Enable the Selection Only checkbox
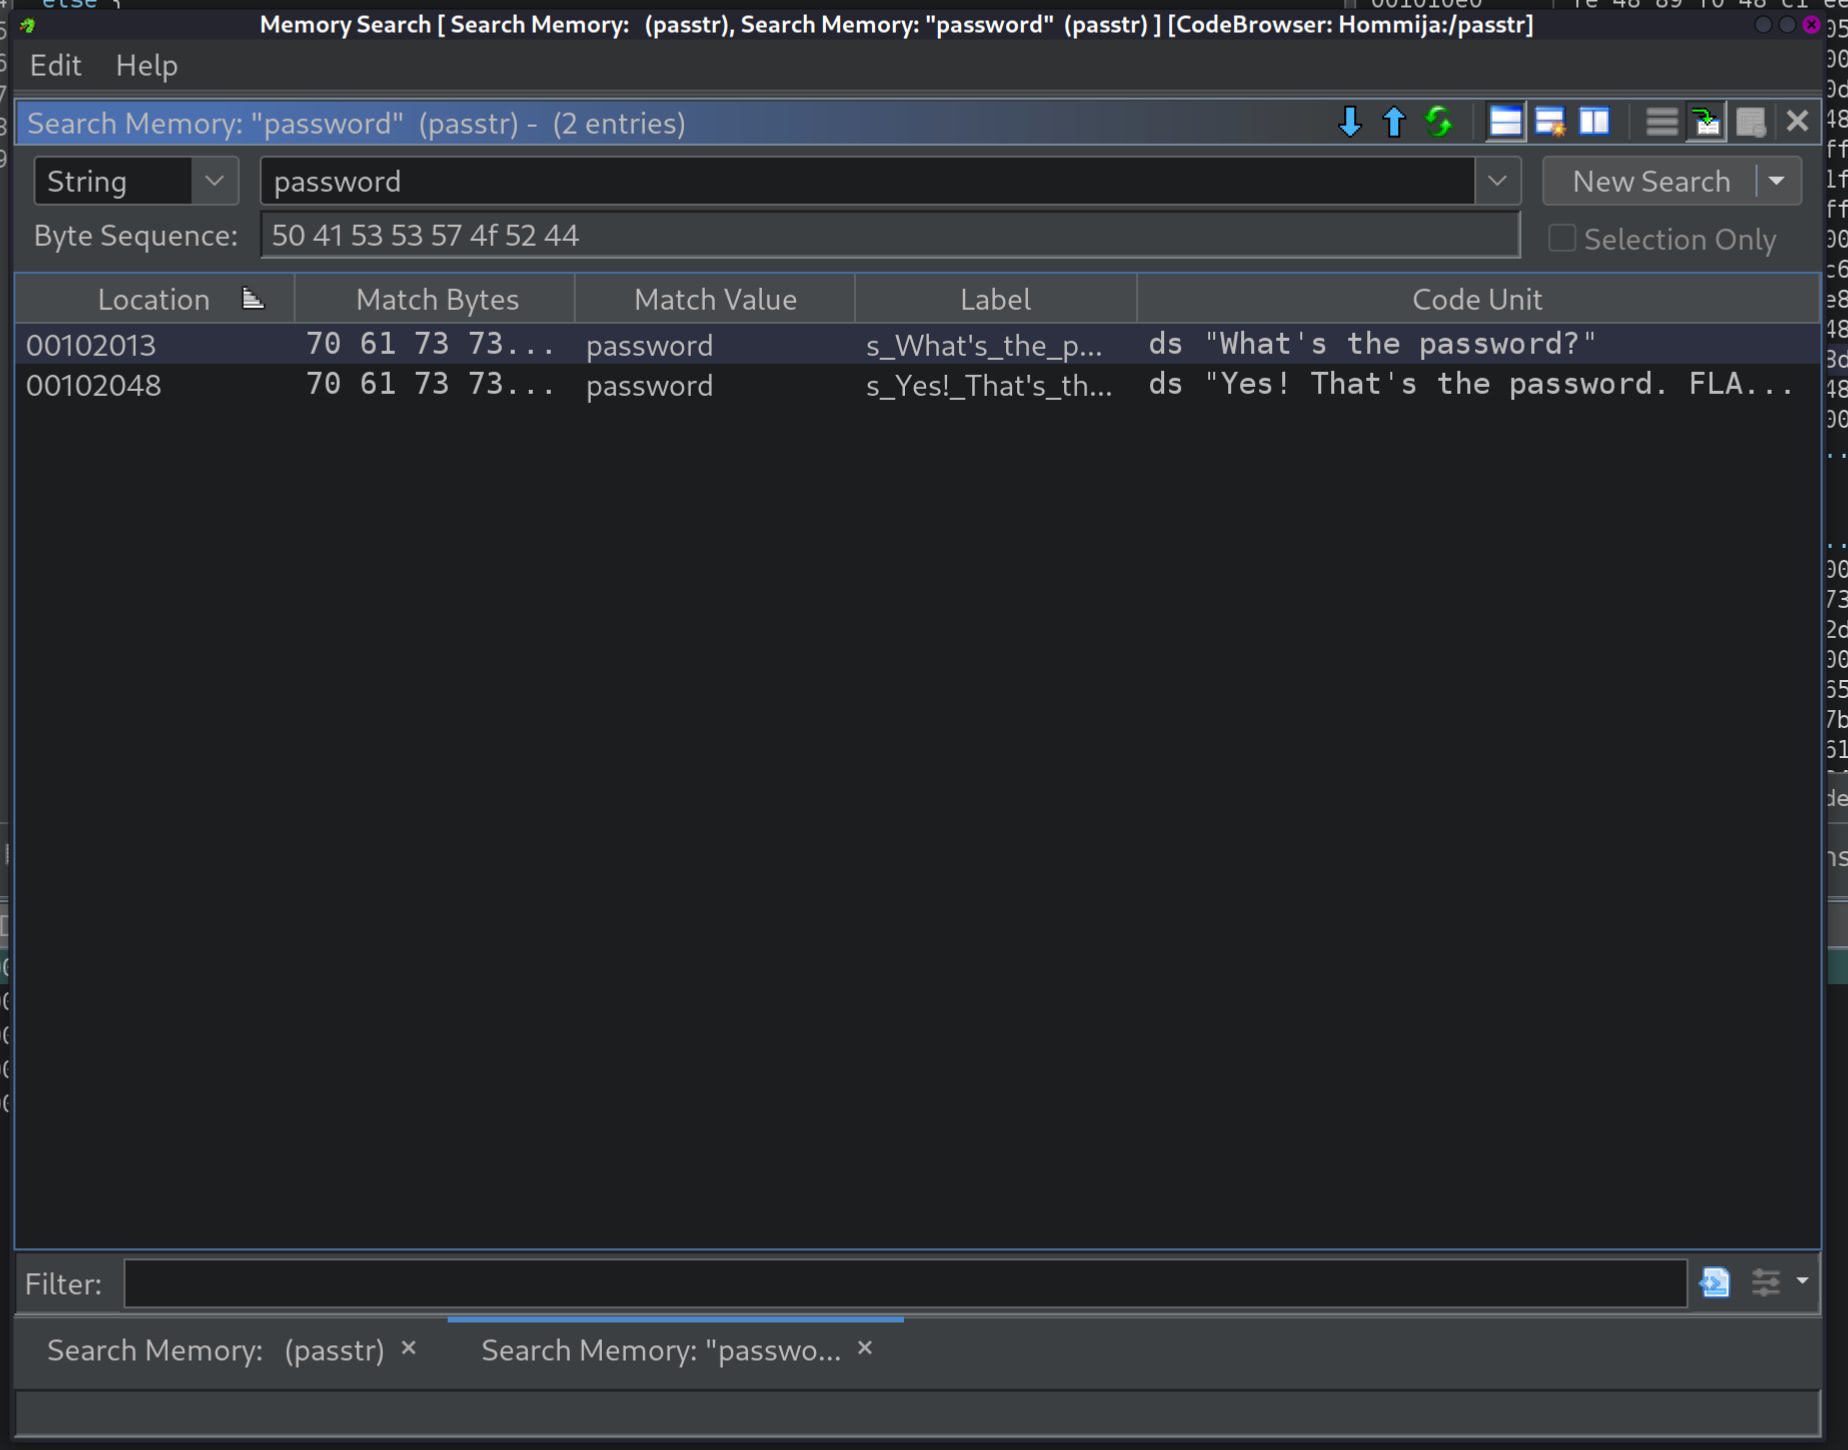The width and height of the screenshot is (1848, 1450). point(1561,239)
